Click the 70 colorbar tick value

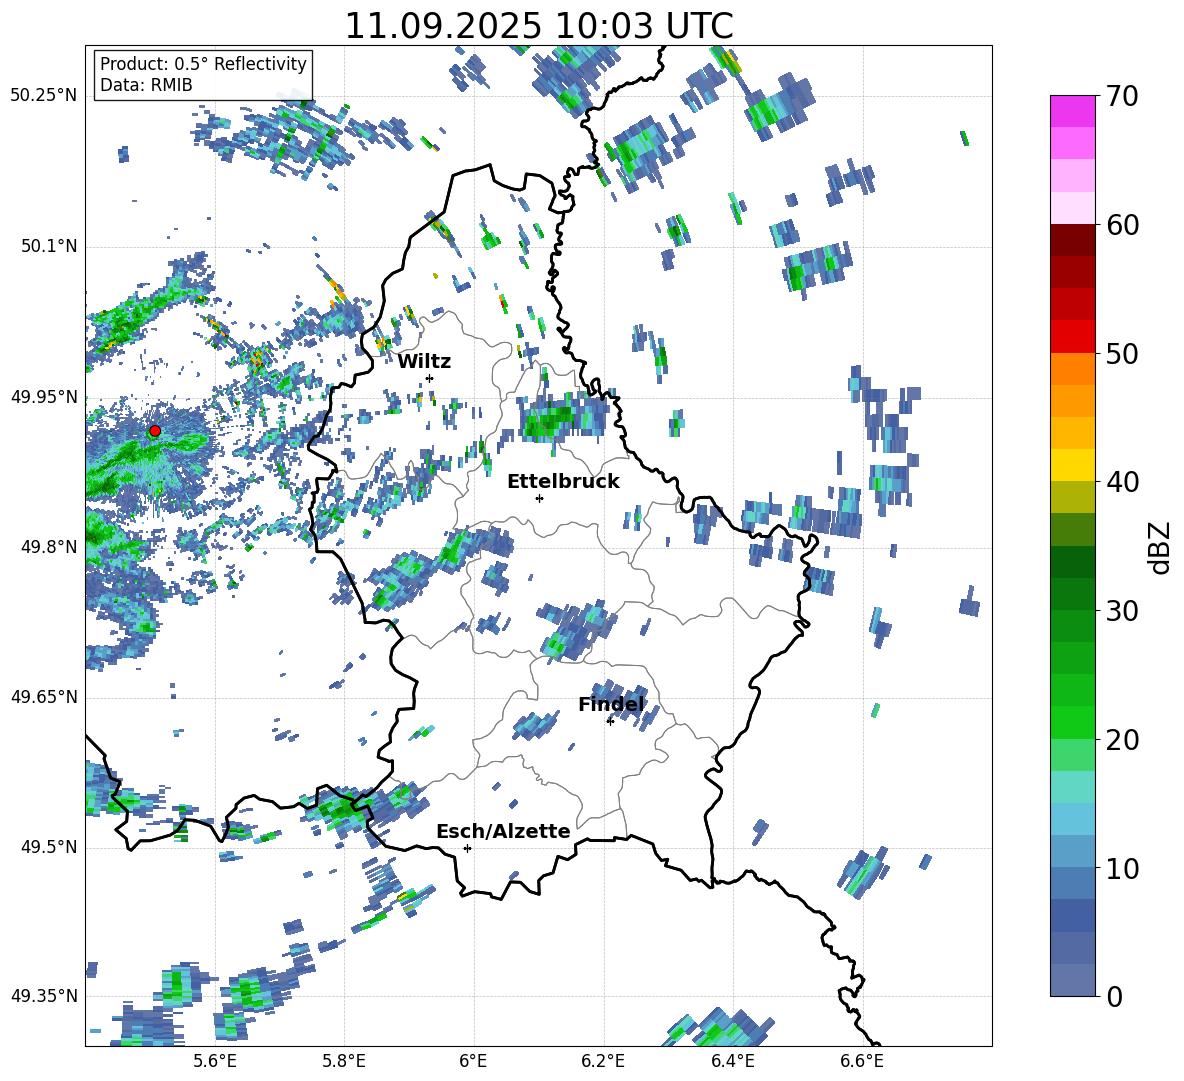tap(1122, 97)
